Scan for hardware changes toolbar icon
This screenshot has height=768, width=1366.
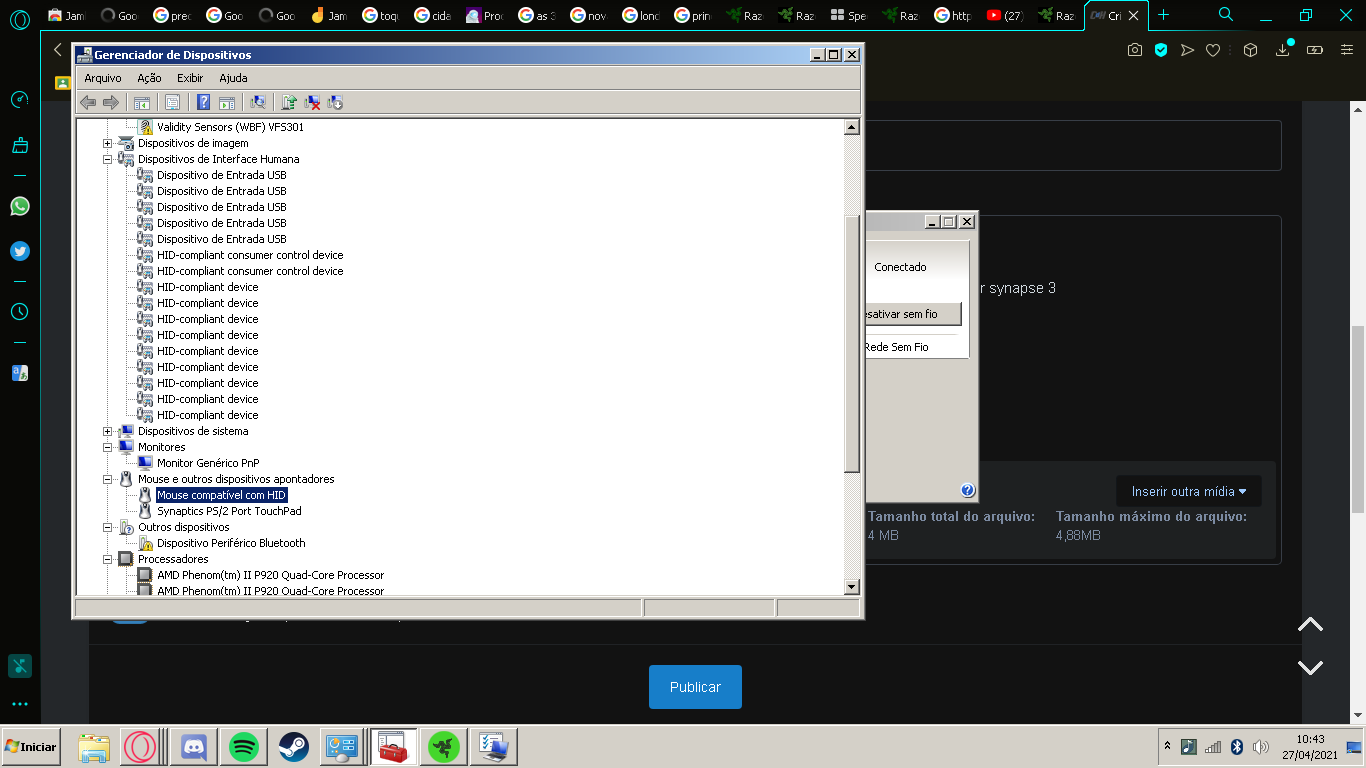click(258, 102)
